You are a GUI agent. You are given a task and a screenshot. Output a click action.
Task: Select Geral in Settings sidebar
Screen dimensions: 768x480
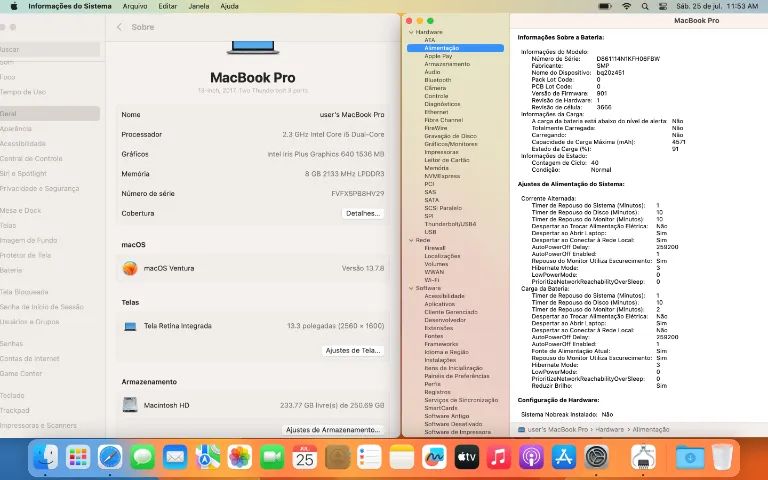coord(50,114)
